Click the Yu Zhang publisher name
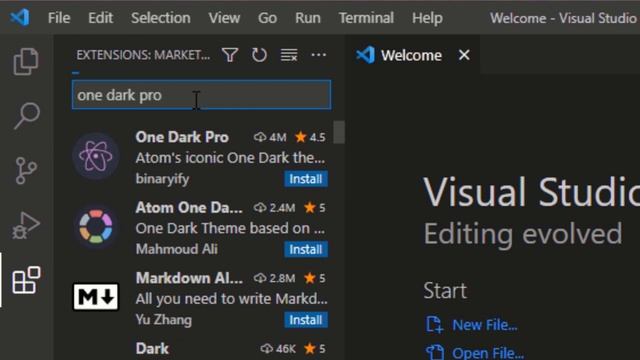 pos(163,320)
